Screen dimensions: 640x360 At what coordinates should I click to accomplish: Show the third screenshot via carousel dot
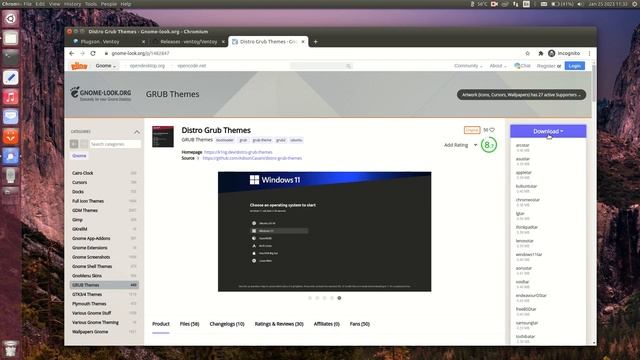pyautogui.click(x=324, y=298)
